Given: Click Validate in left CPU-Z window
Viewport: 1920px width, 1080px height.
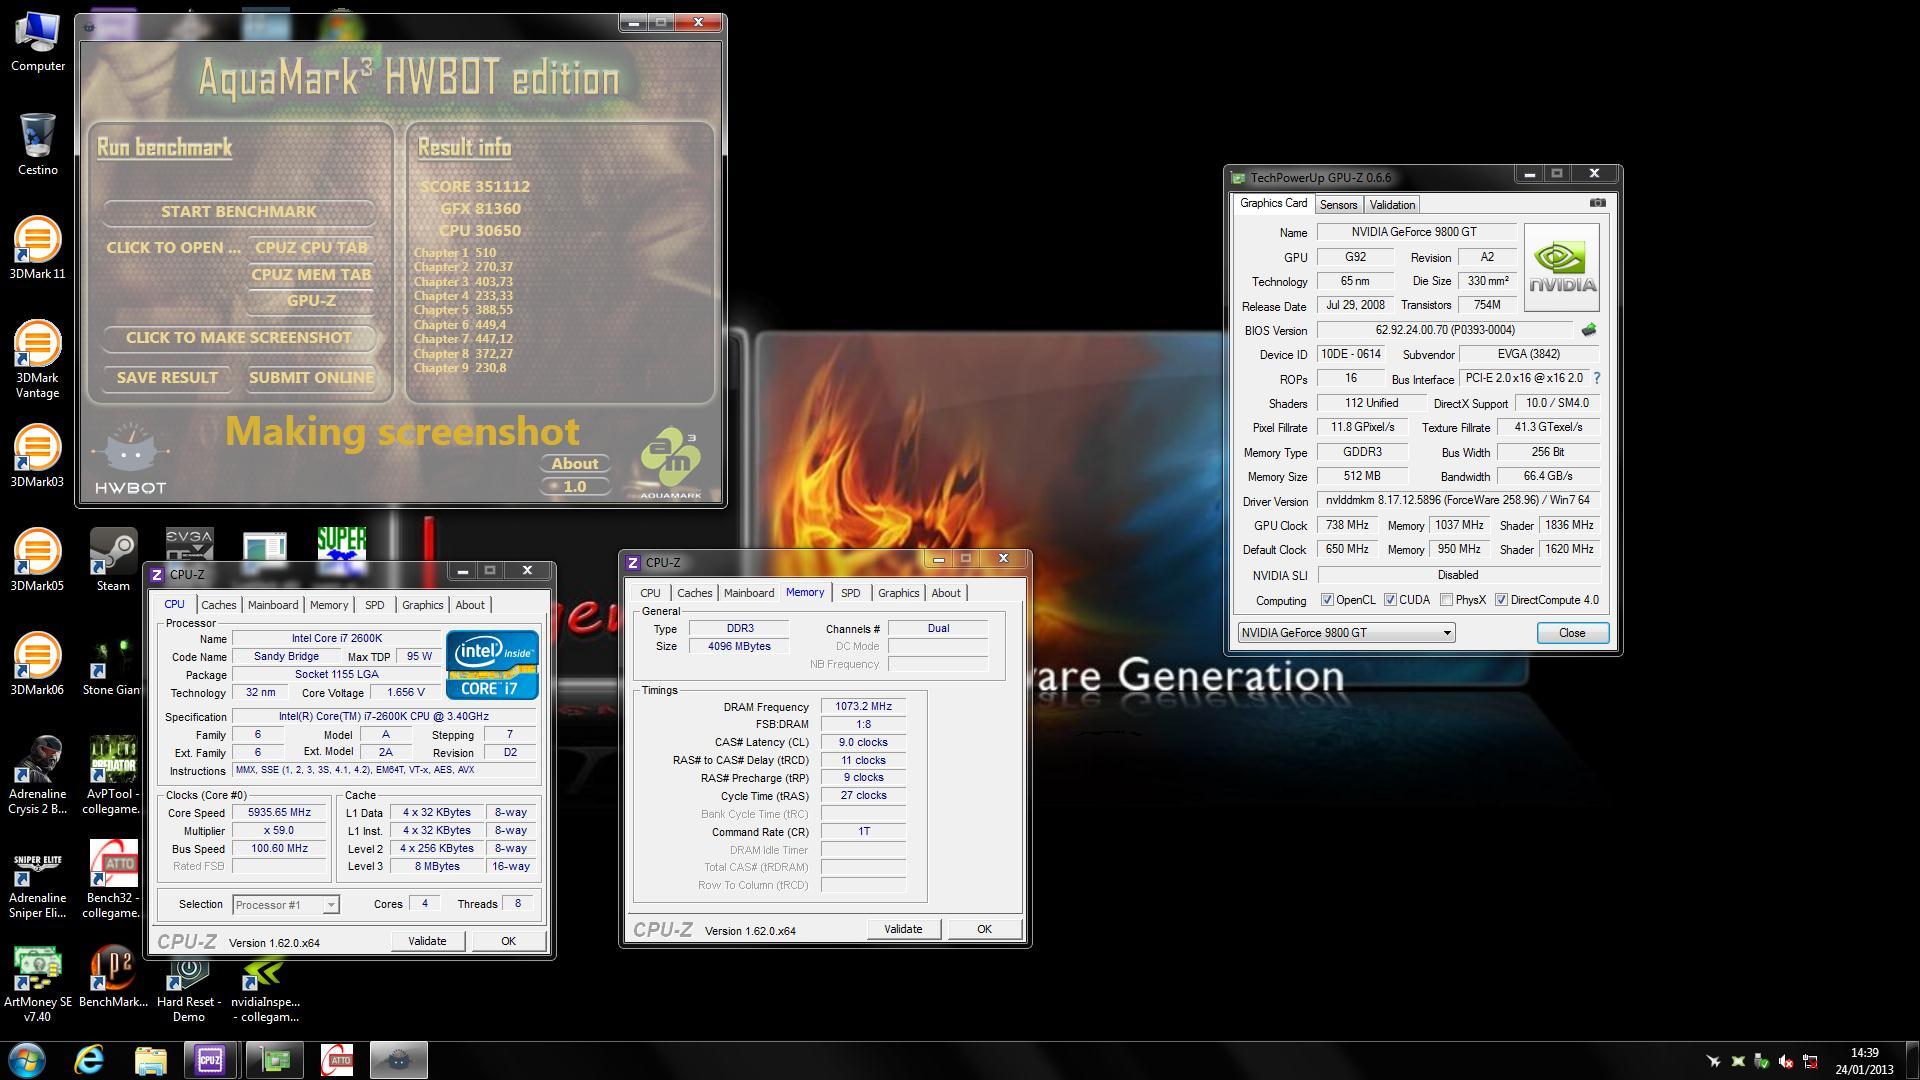Looking at the screenshot, I should 427,941.
